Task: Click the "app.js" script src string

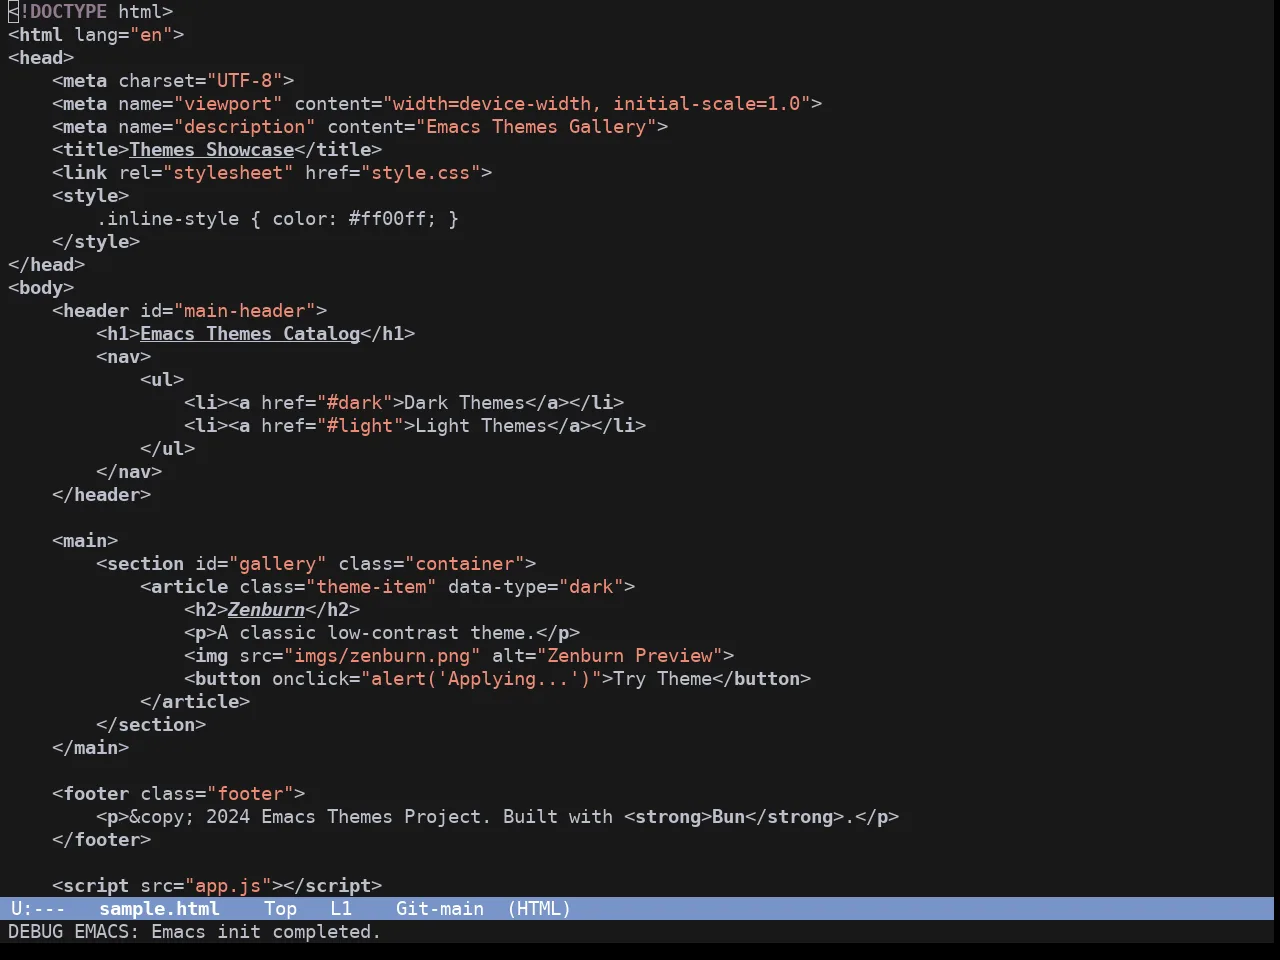Action: tap(228, 886)
